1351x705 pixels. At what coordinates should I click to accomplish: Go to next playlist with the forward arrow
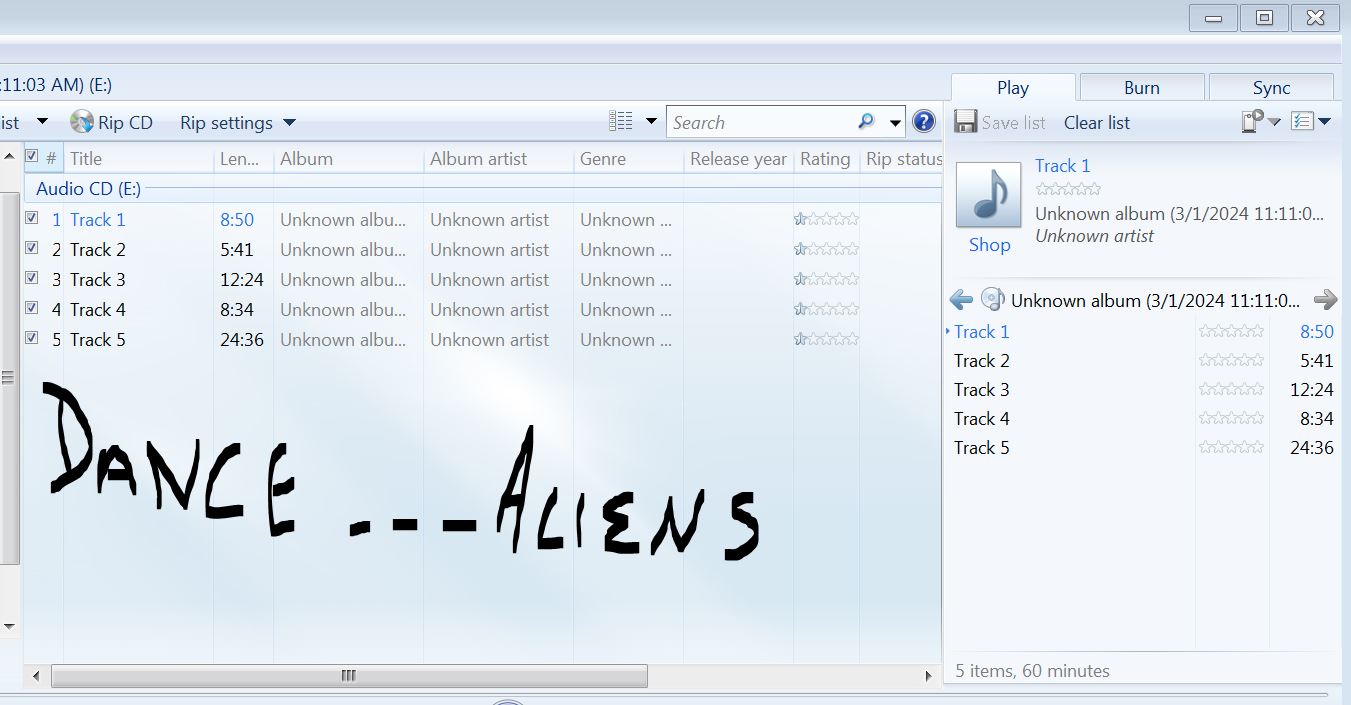[1325, 299]
